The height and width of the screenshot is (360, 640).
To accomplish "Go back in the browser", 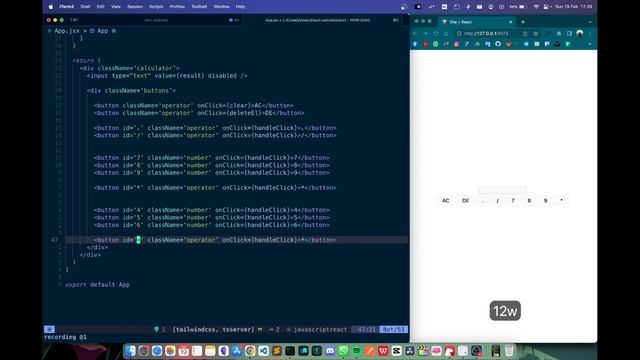I will (415, 33).
